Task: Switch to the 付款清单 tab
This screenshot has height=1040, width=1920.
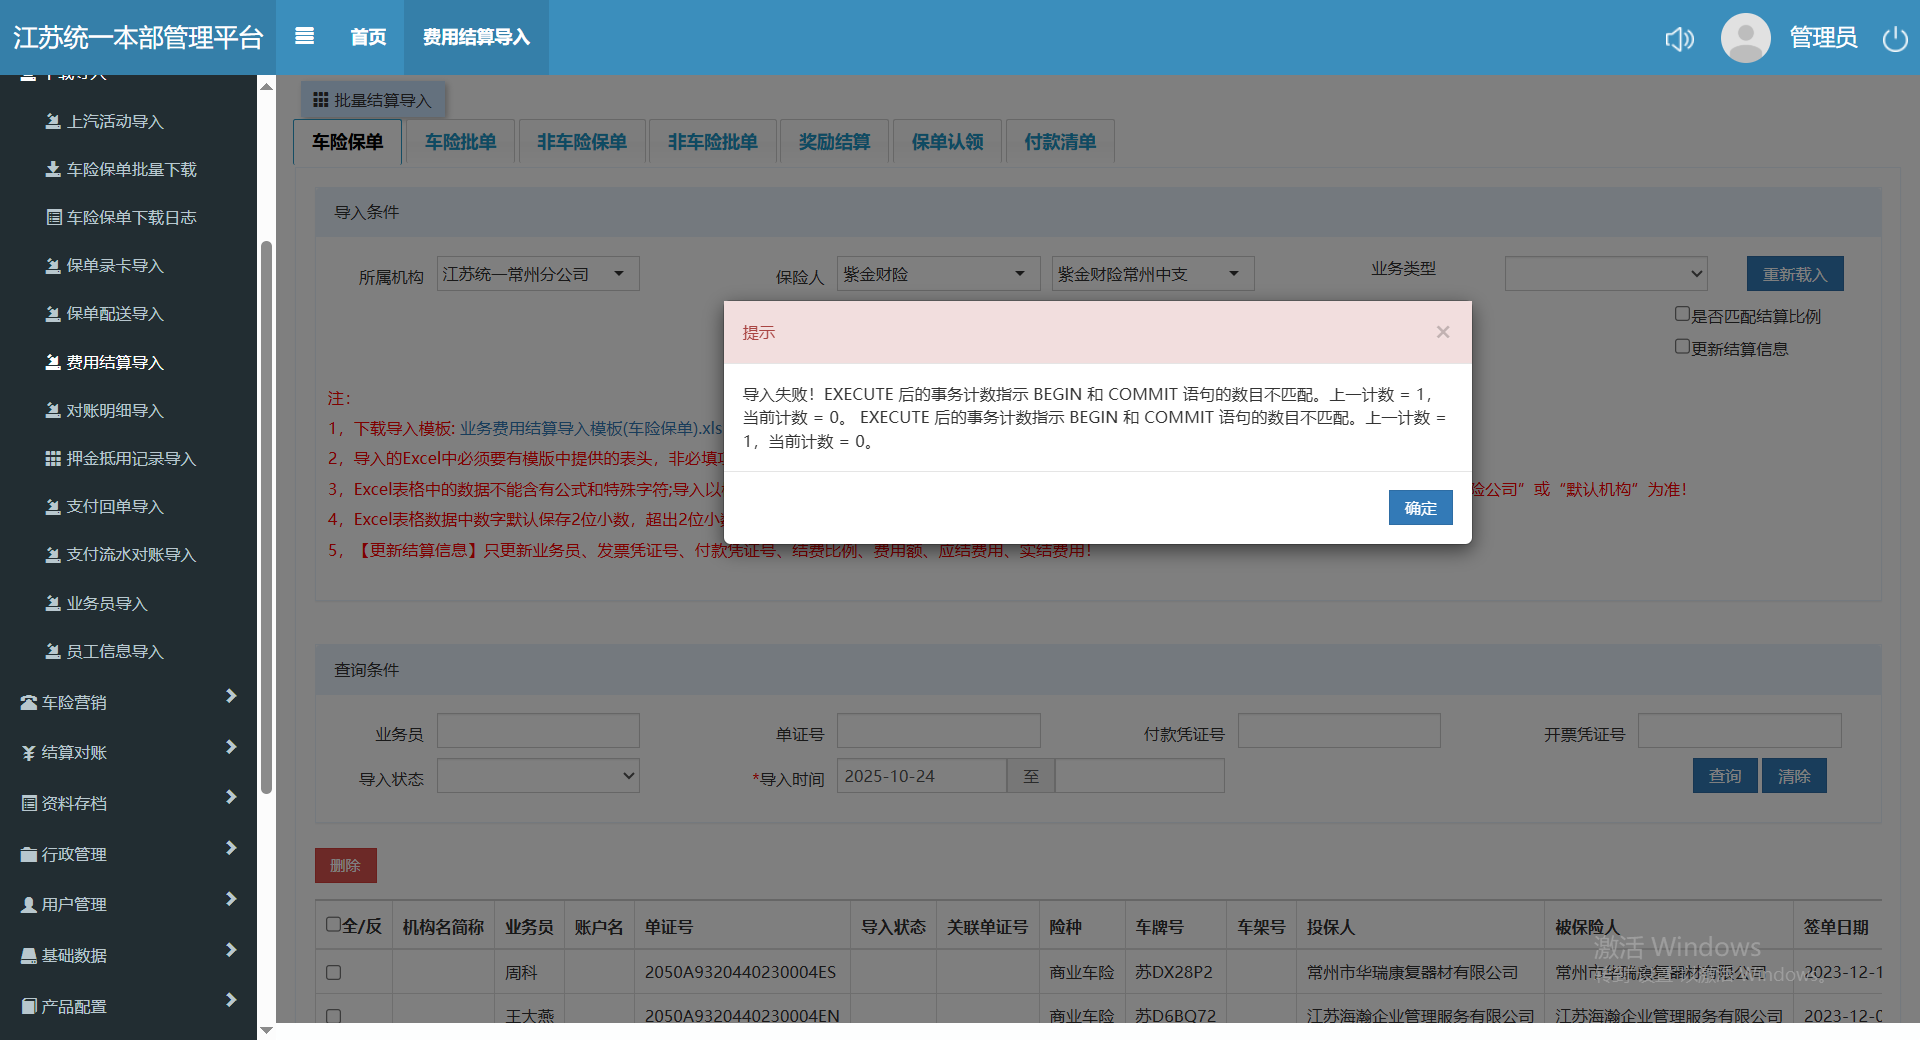Action: pyautogui.click(x=1060, y=142)
